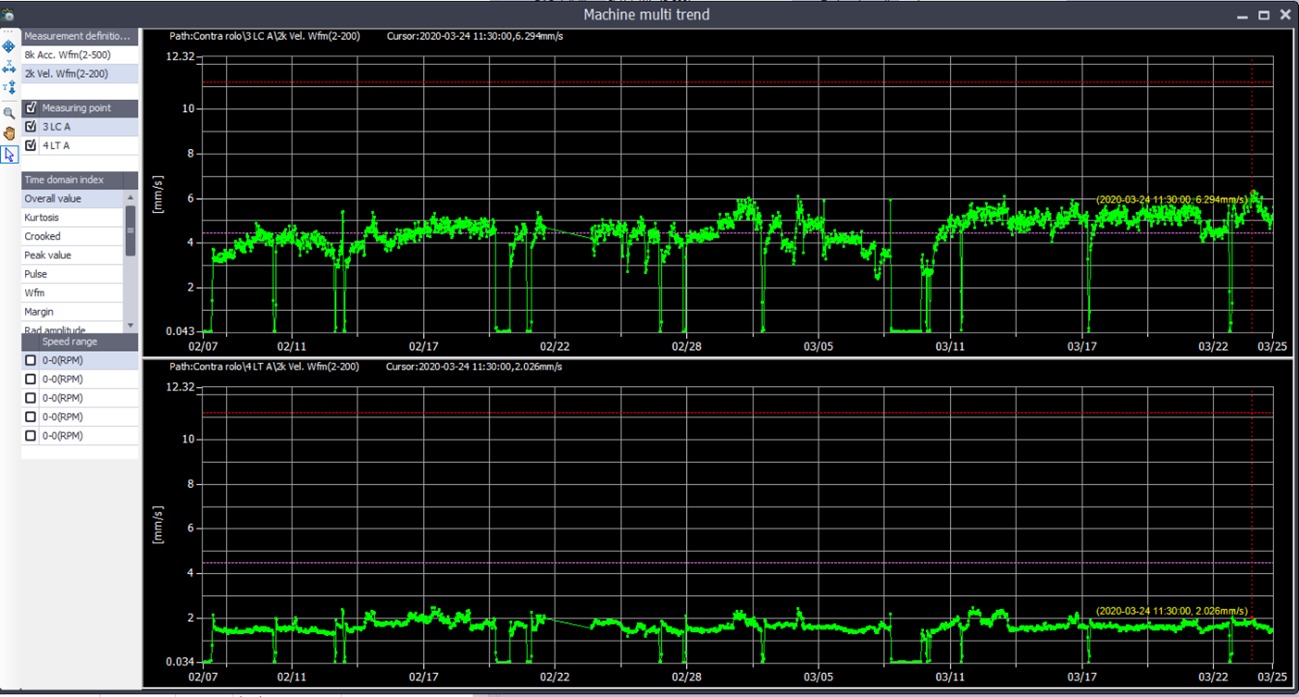This screenshot has width=1299, height=697.
Task: Click the 3 LC A chart path header text
Action: tap(264, 36)
